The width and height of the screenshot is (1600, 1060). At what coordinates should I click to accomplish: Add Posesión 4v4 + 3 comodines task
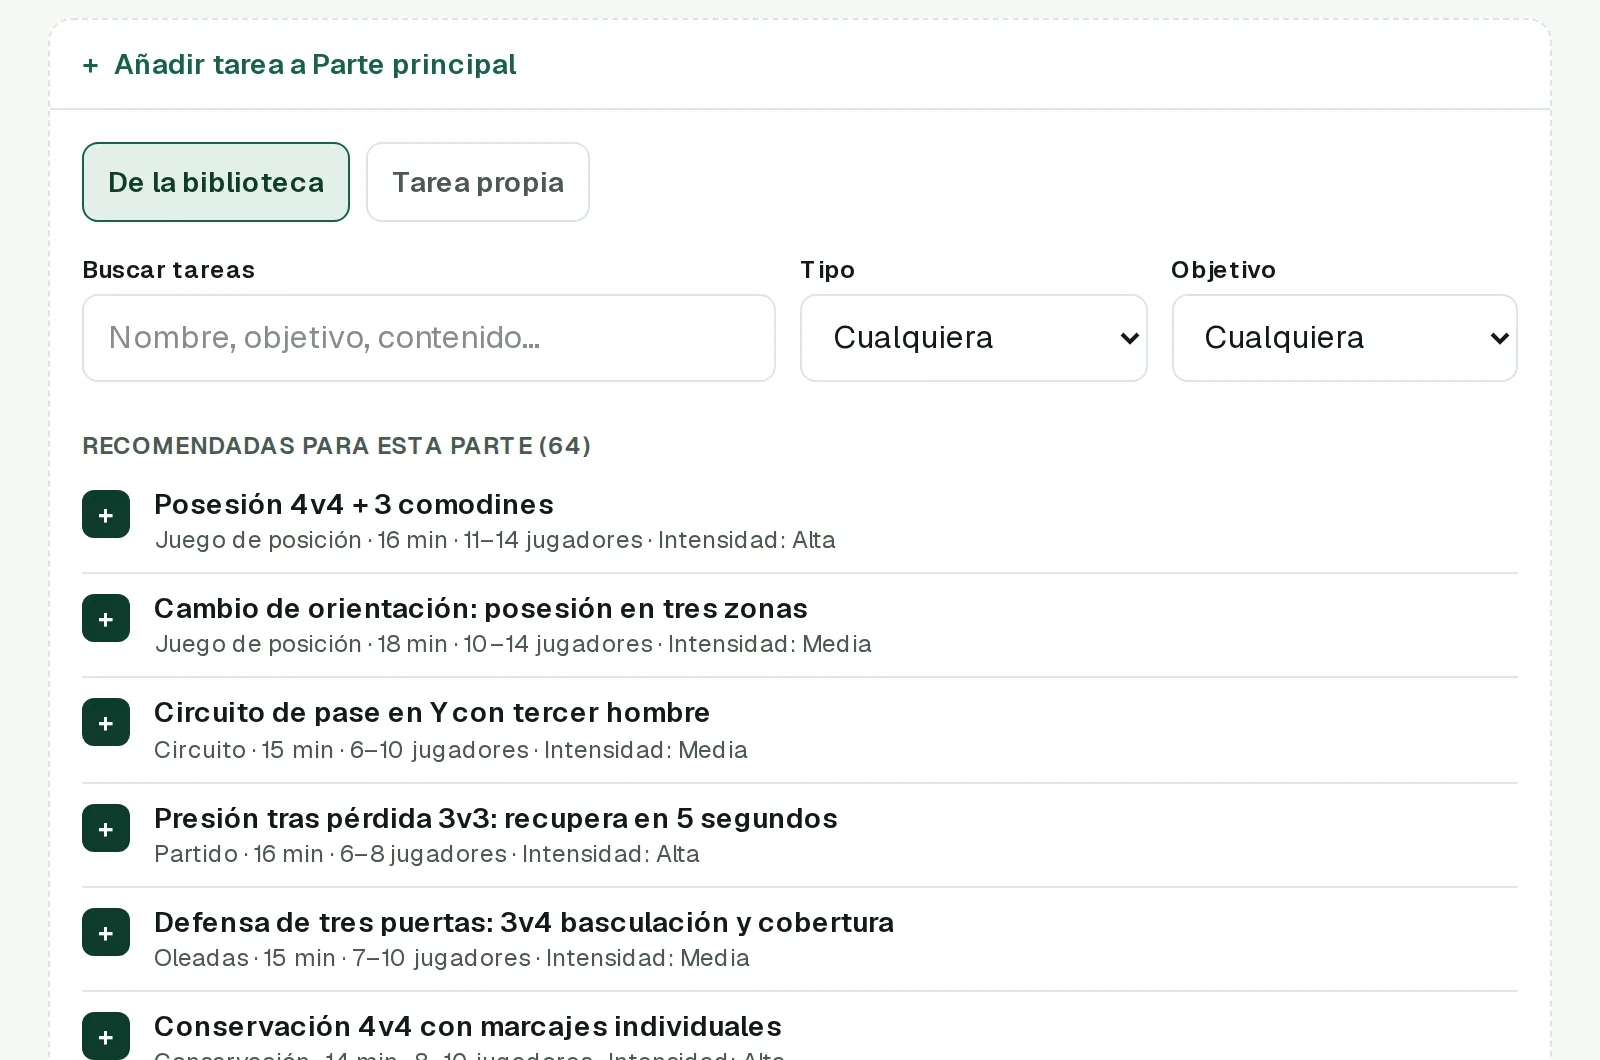pyautogui.click(x=106, y=514)
